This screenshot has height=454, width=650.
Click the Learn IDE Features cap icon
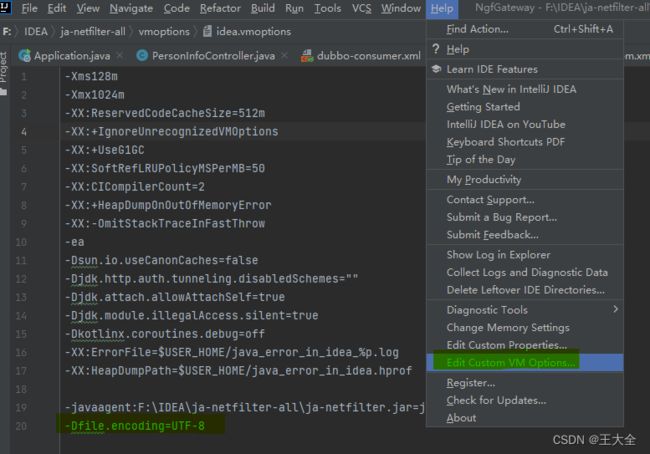(436, 69)
